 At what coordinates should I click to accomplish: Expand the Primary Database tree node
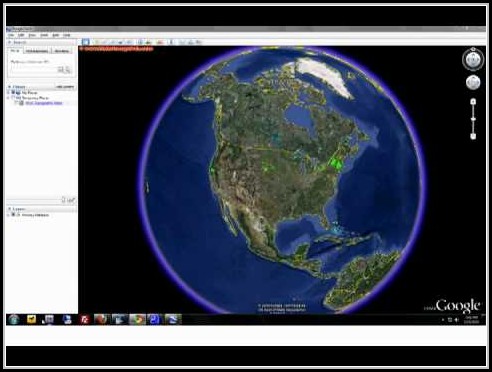click(9, 215)
